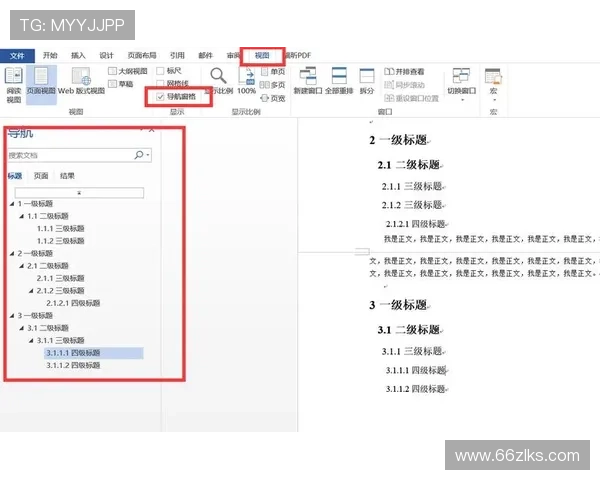Open the 邮件 (Mailings) ribbon tab
This screenshot has width=600, height=480.
point(205,56)
